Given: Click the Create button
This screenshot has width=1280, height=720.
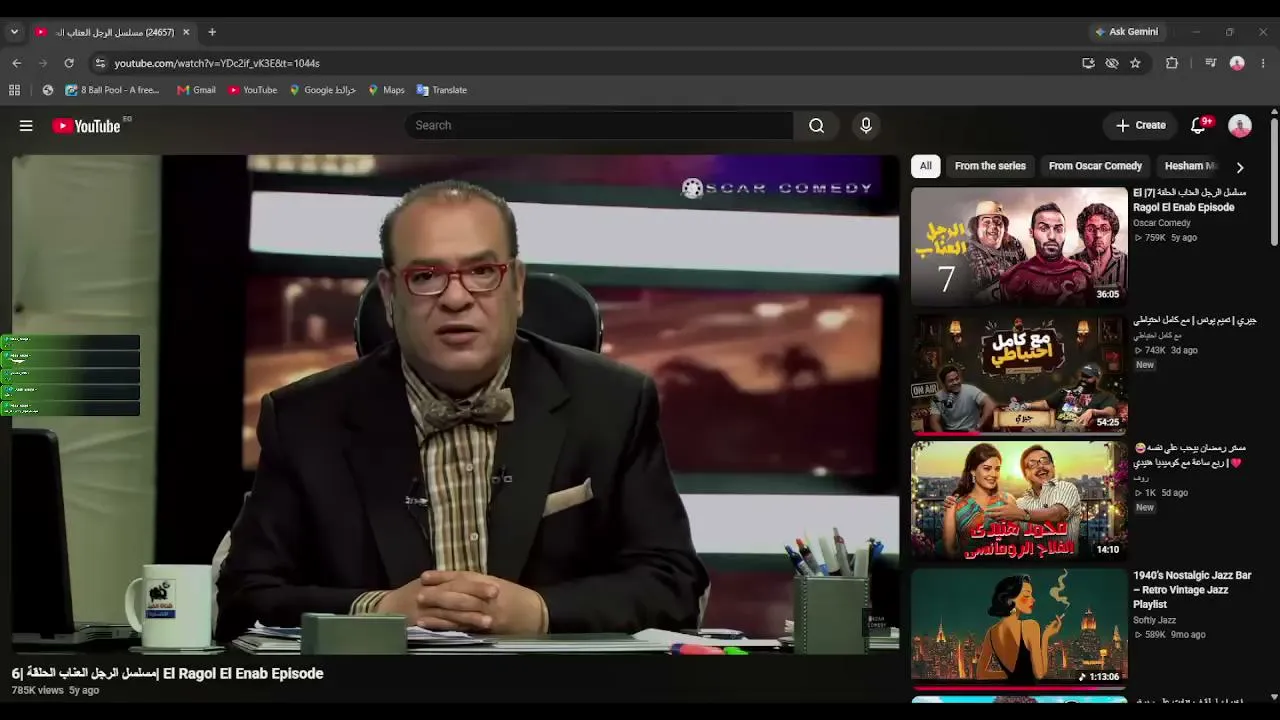Looking at the screenshot, I should [x=1141, y=125].
